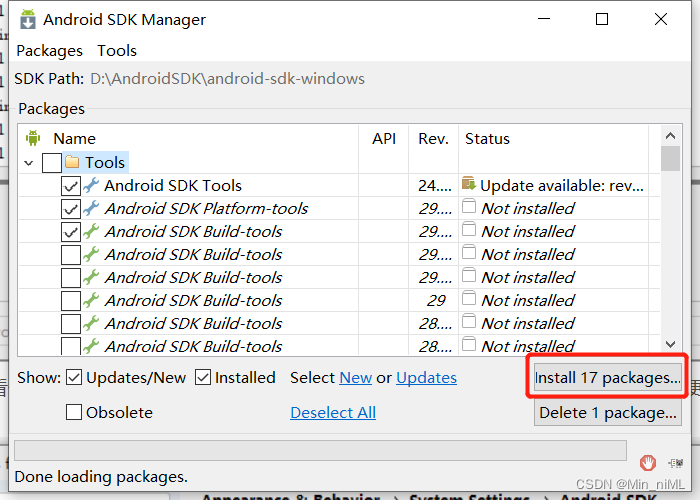Click the red stop icon at bottom
Viewport: 700px width, 500px height.
(x=647, y=462)
